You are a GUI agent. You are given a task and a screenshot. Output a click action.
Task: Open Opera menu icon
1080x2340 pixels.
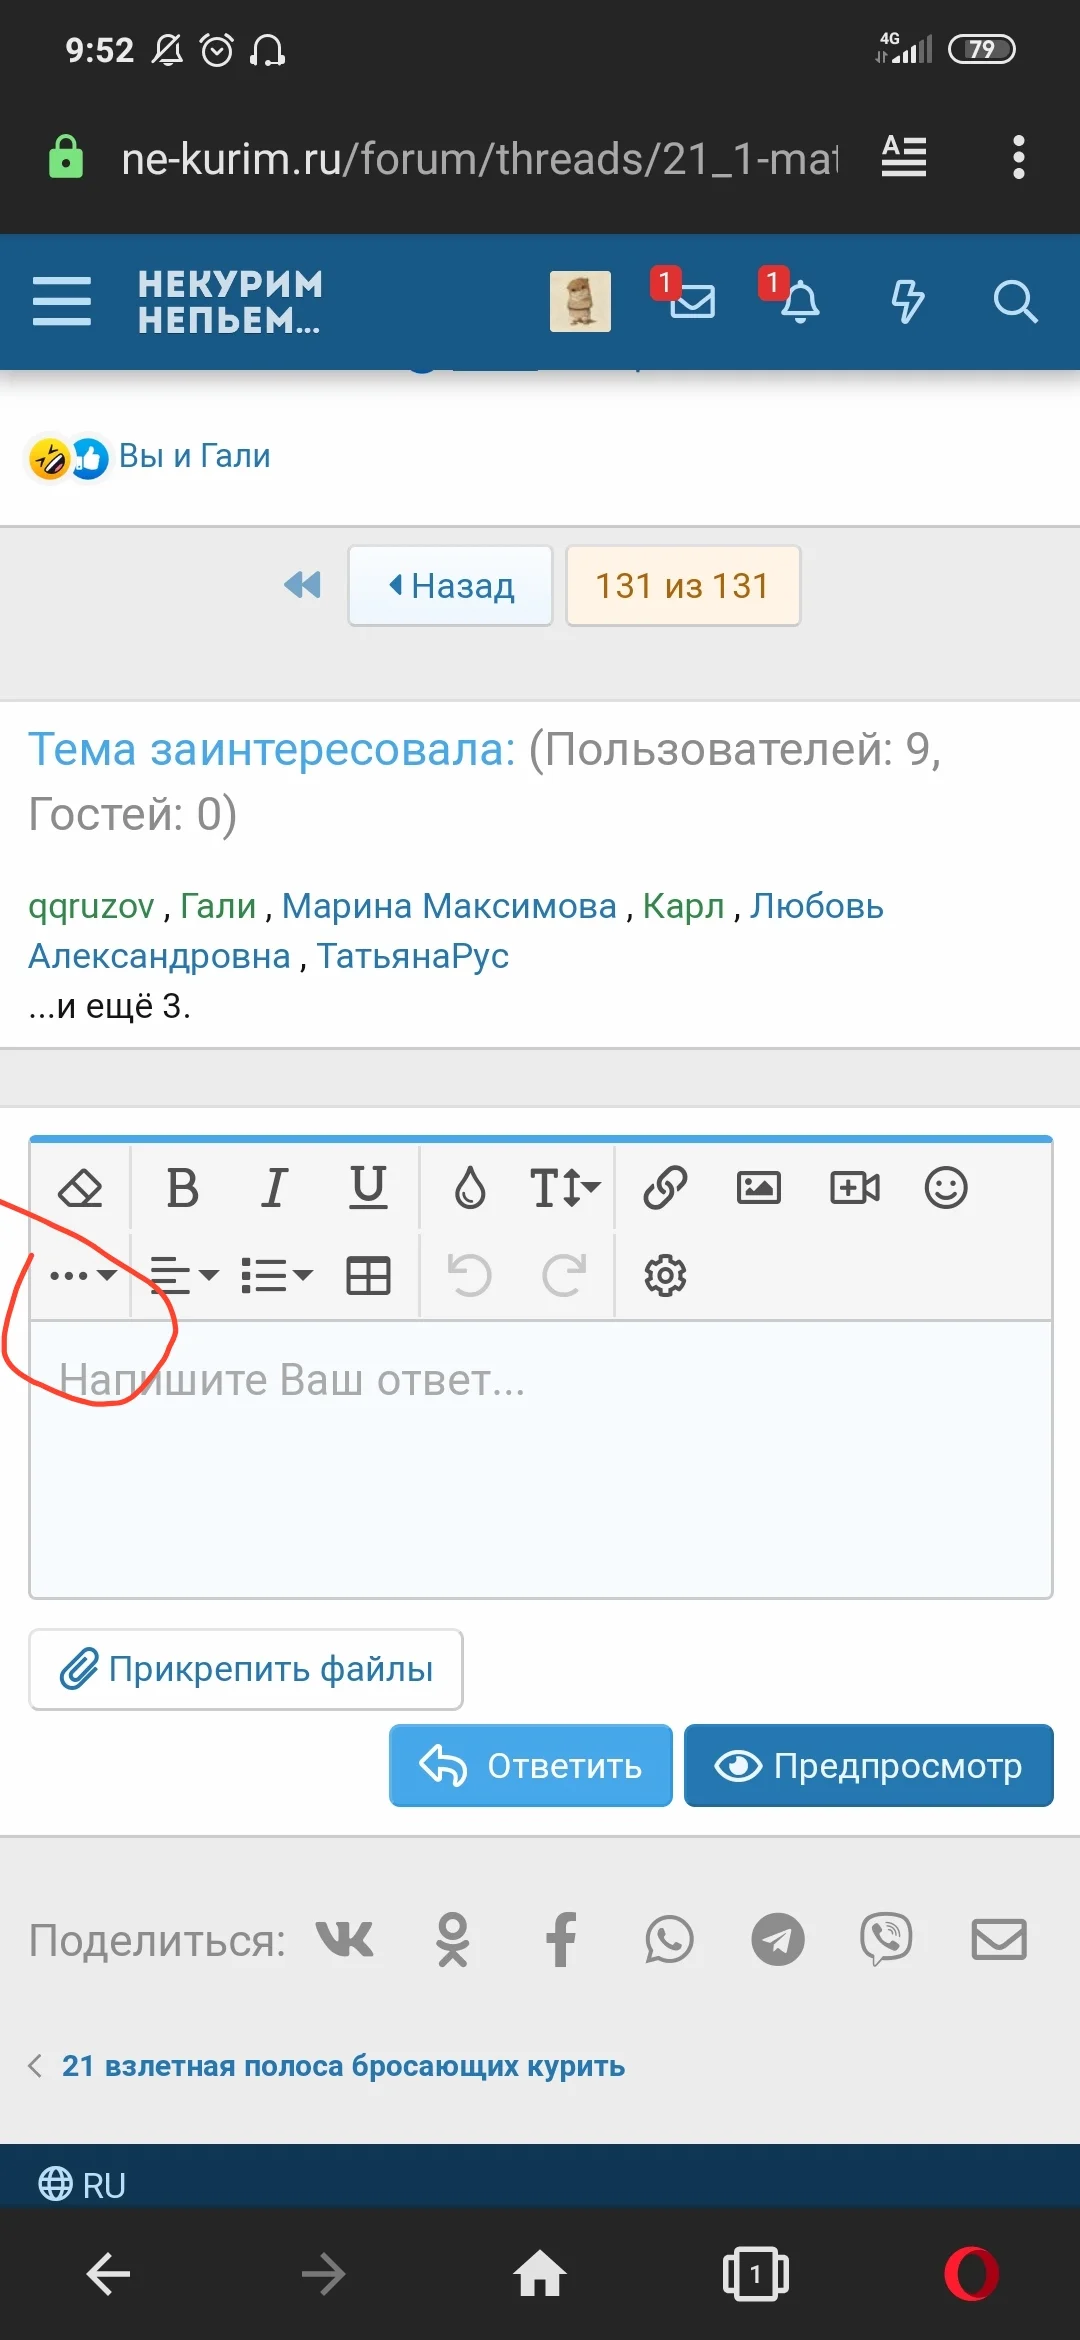(x=972, y=2274)
